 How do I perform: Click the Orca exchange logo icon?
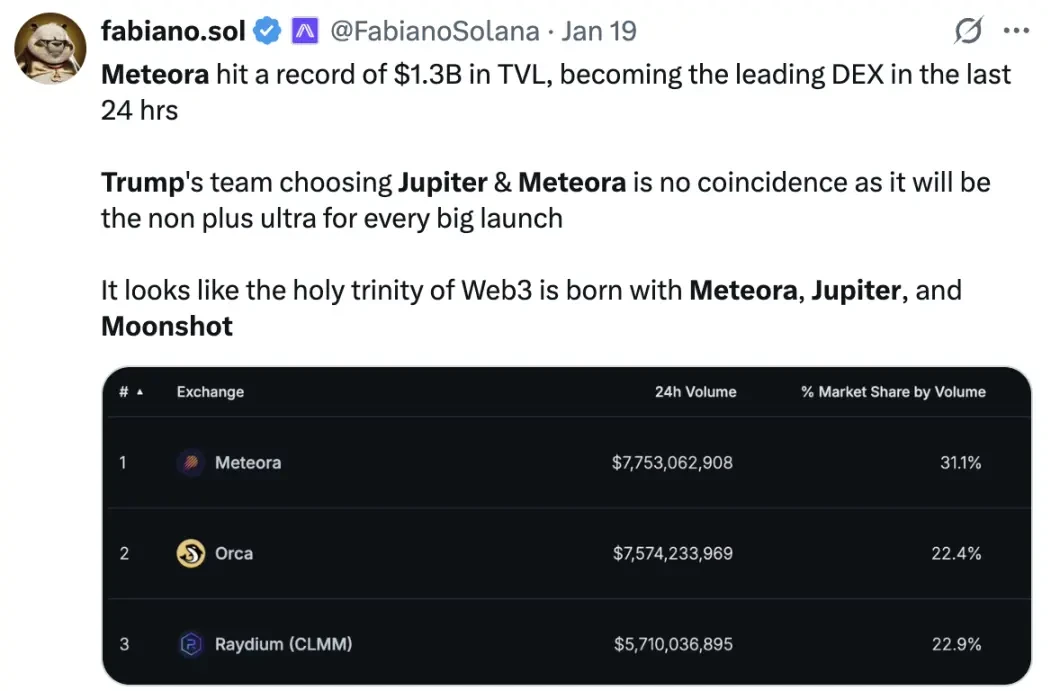click(193, 554)
